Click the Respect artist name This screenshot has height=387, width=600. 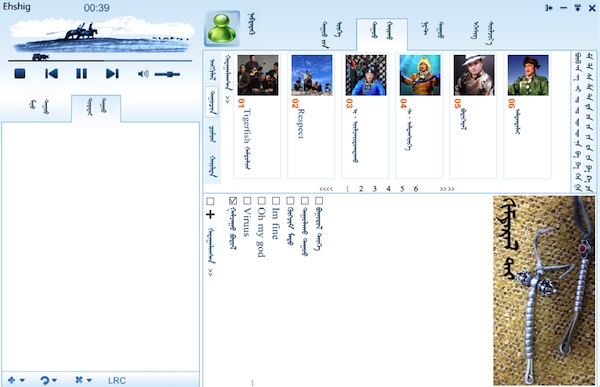301,123
